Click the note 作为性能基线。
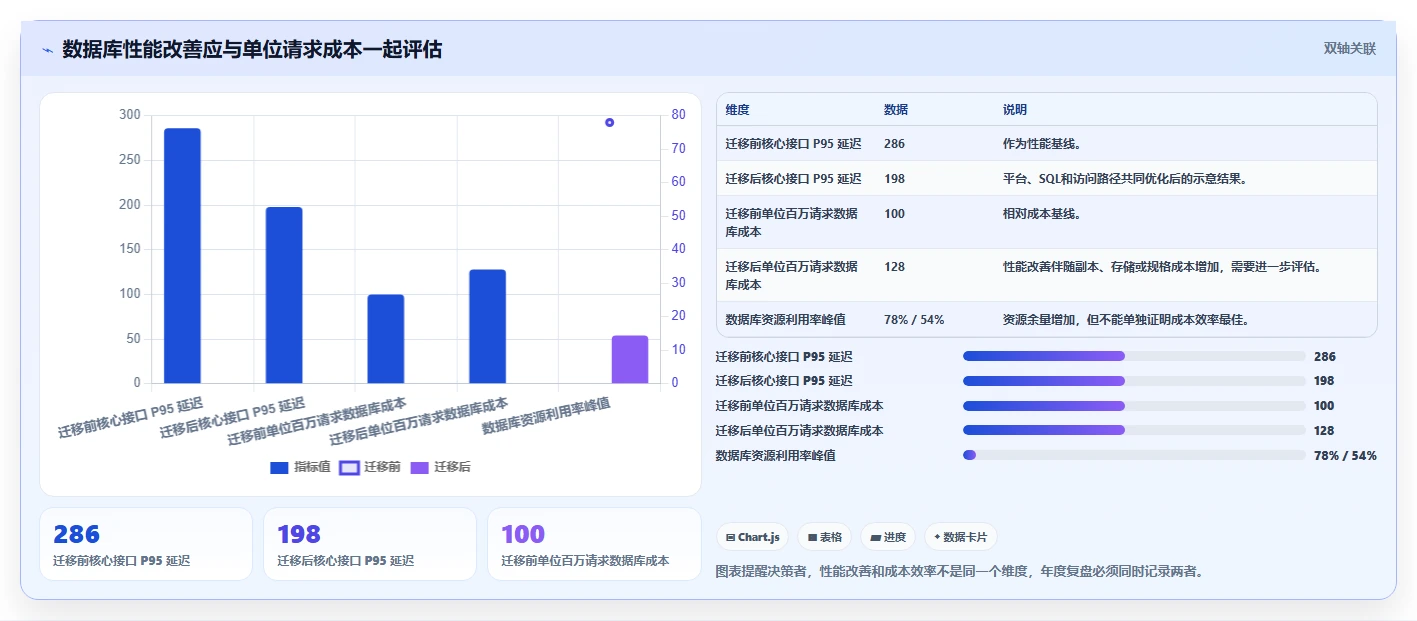 (1042, 144)
